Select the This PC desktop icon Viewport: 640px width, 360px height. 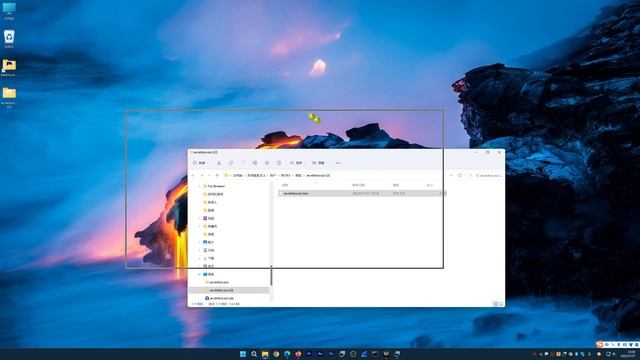9,11
